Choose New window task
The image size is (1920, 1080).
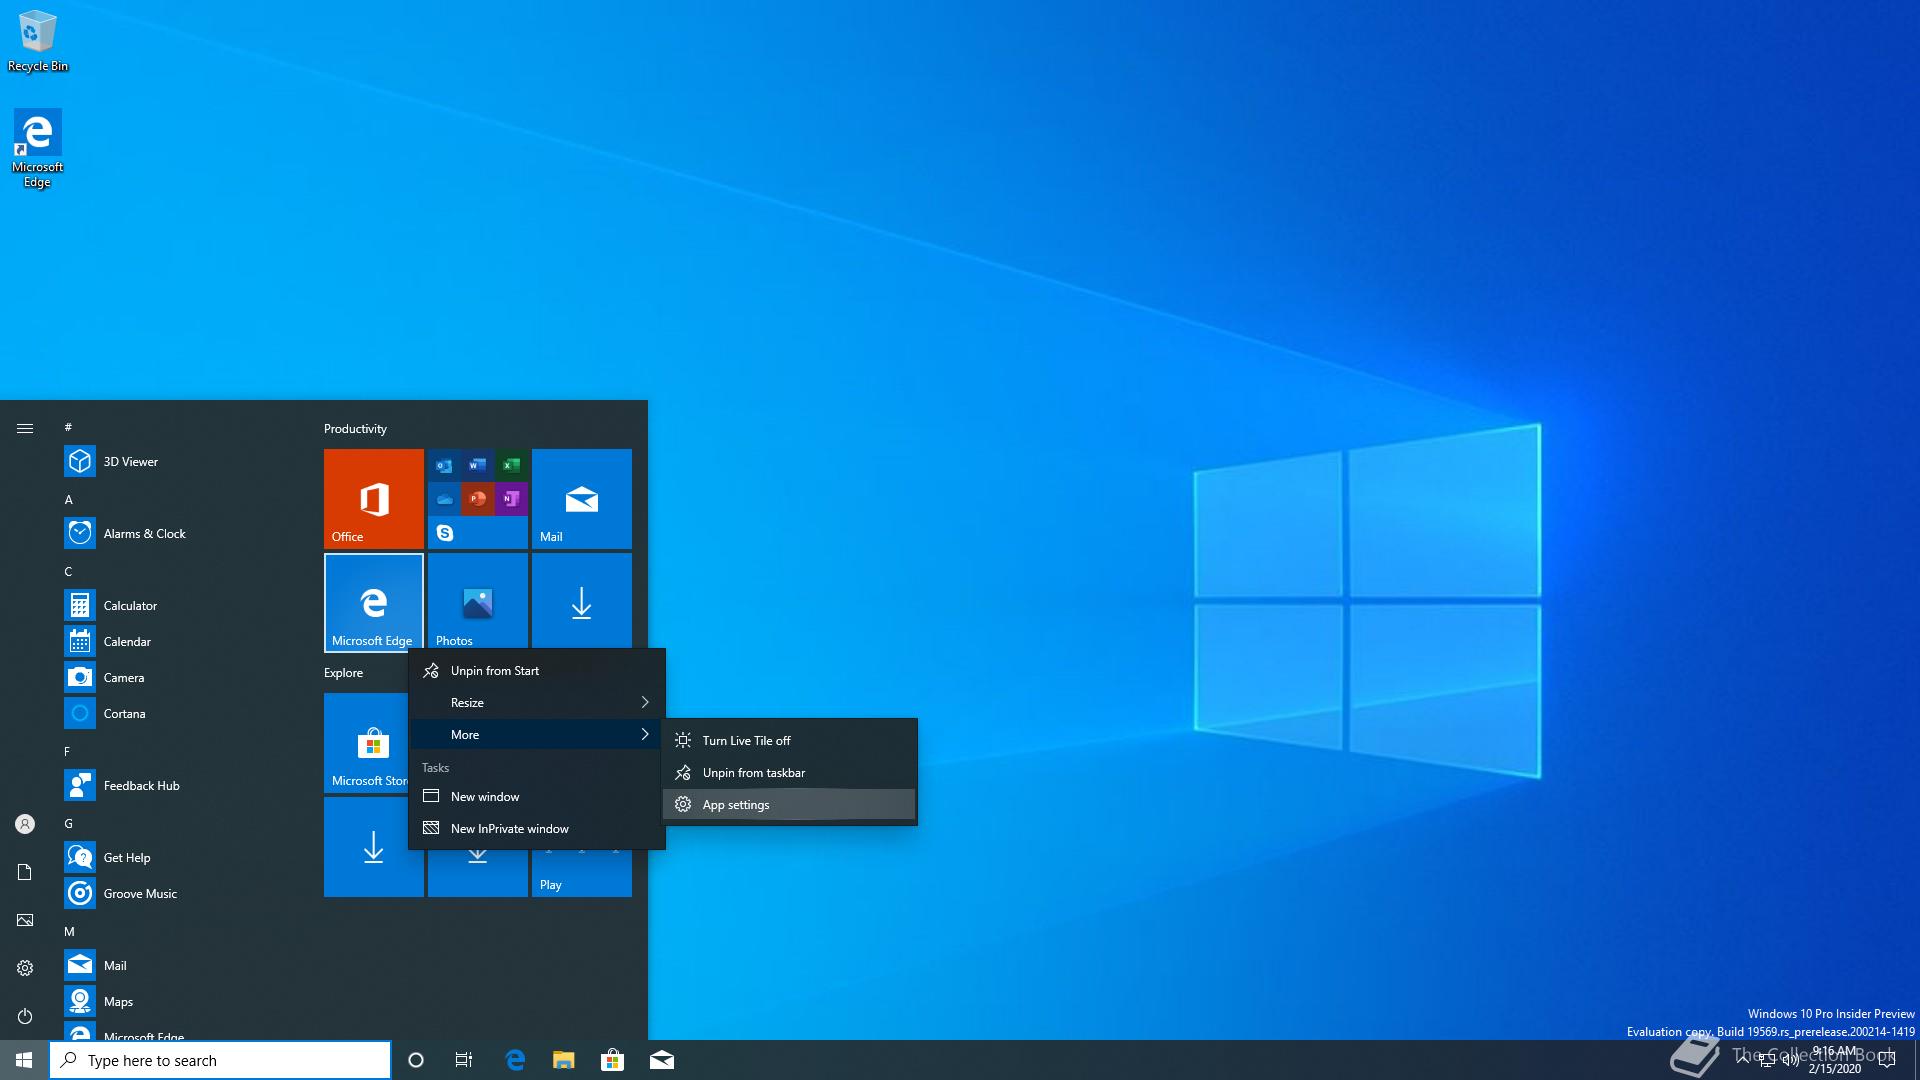coord(537,797)
